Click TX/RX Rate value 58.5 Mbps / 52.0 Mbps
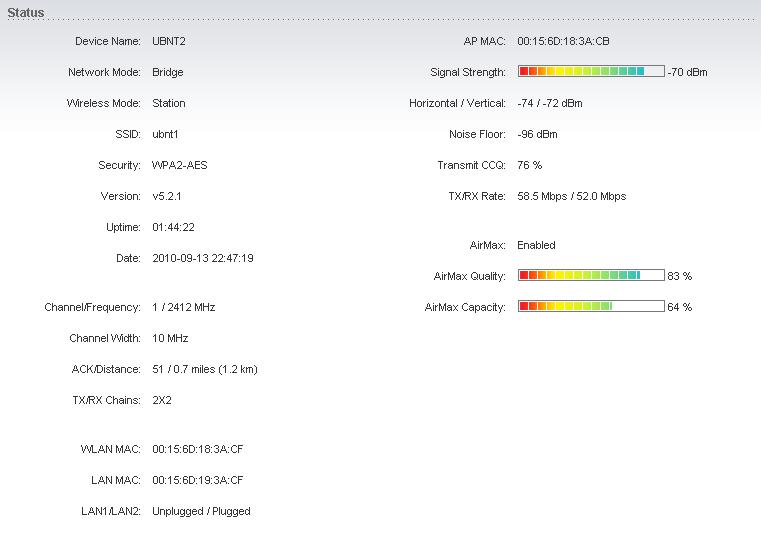This screenshot has height=555, width=761. (572, 196)
